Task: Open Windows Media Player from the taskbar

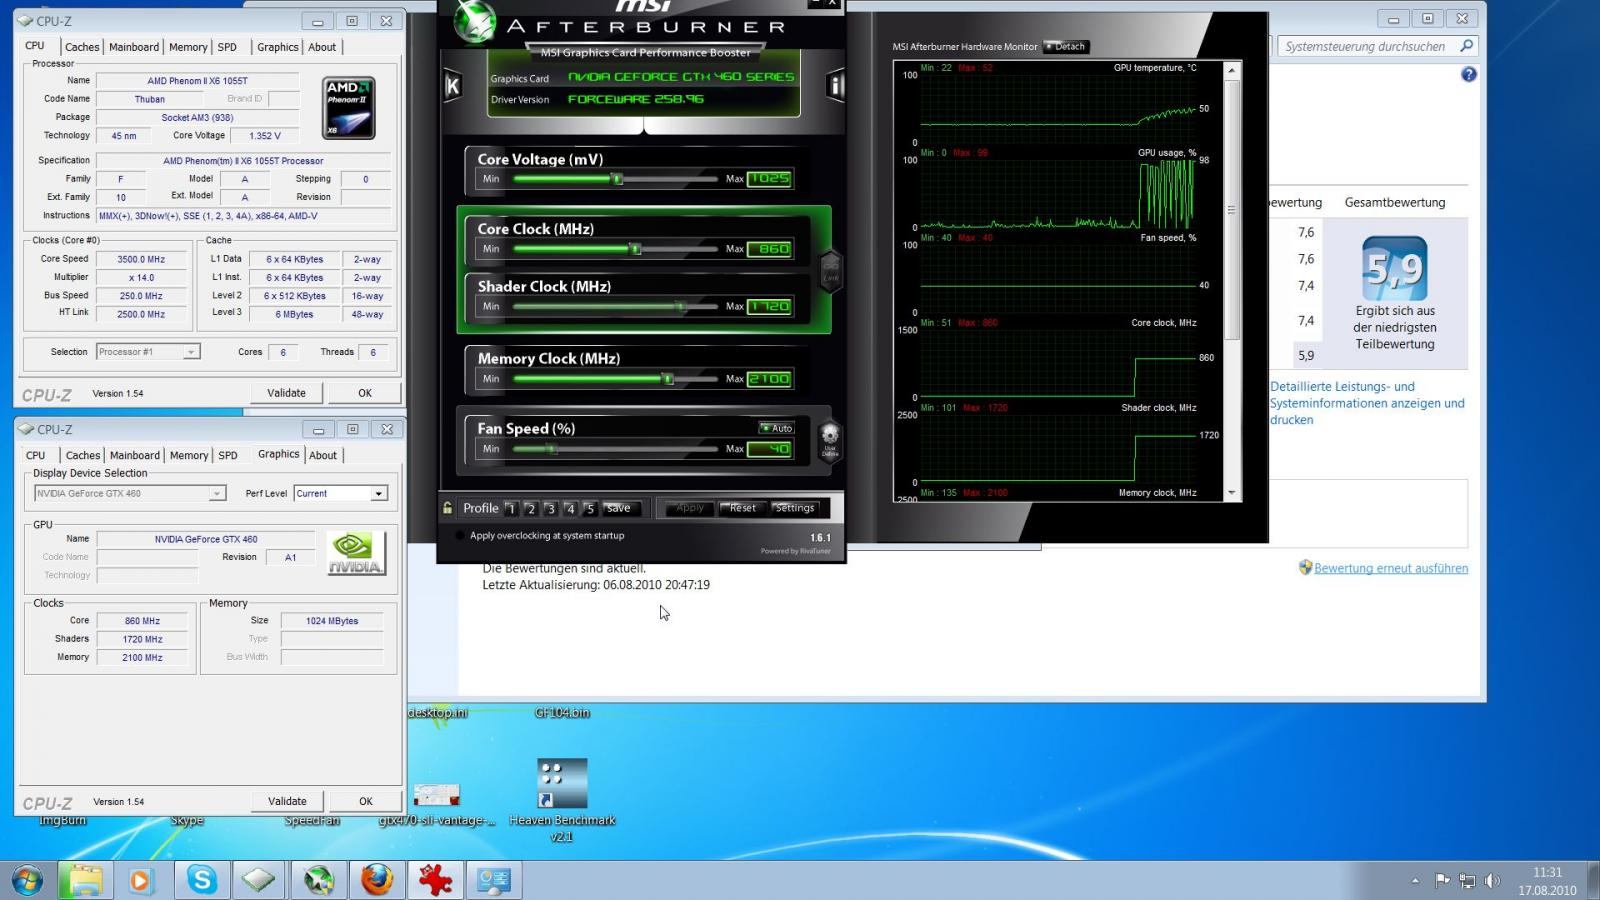Action: [x=140, y=880]
